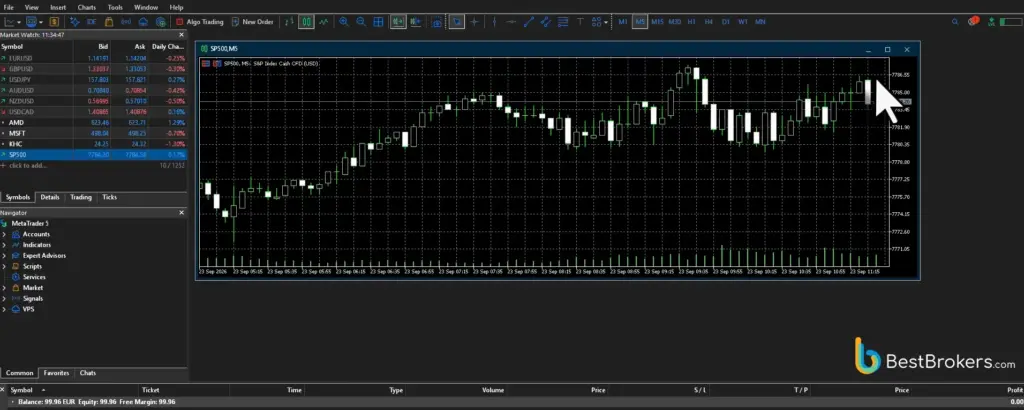Screen dimensions: 1024x410
Task: Sort by the Daily Change column header
Action: (168, 47)
